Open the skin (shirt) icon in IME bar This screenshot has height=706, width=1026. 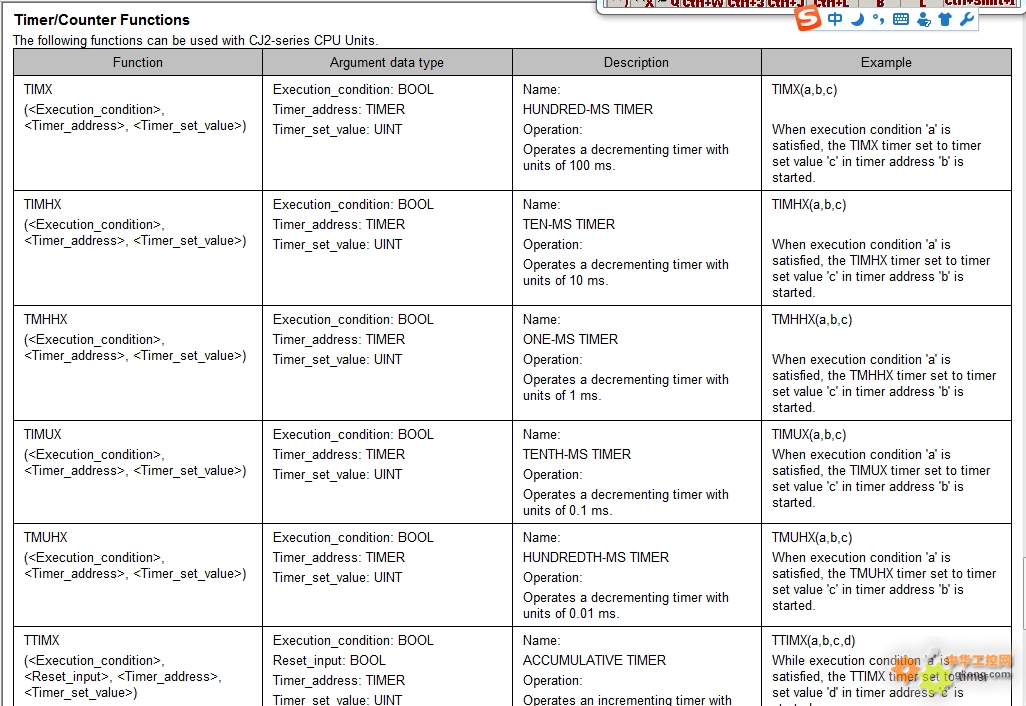(x=945, y=19)
